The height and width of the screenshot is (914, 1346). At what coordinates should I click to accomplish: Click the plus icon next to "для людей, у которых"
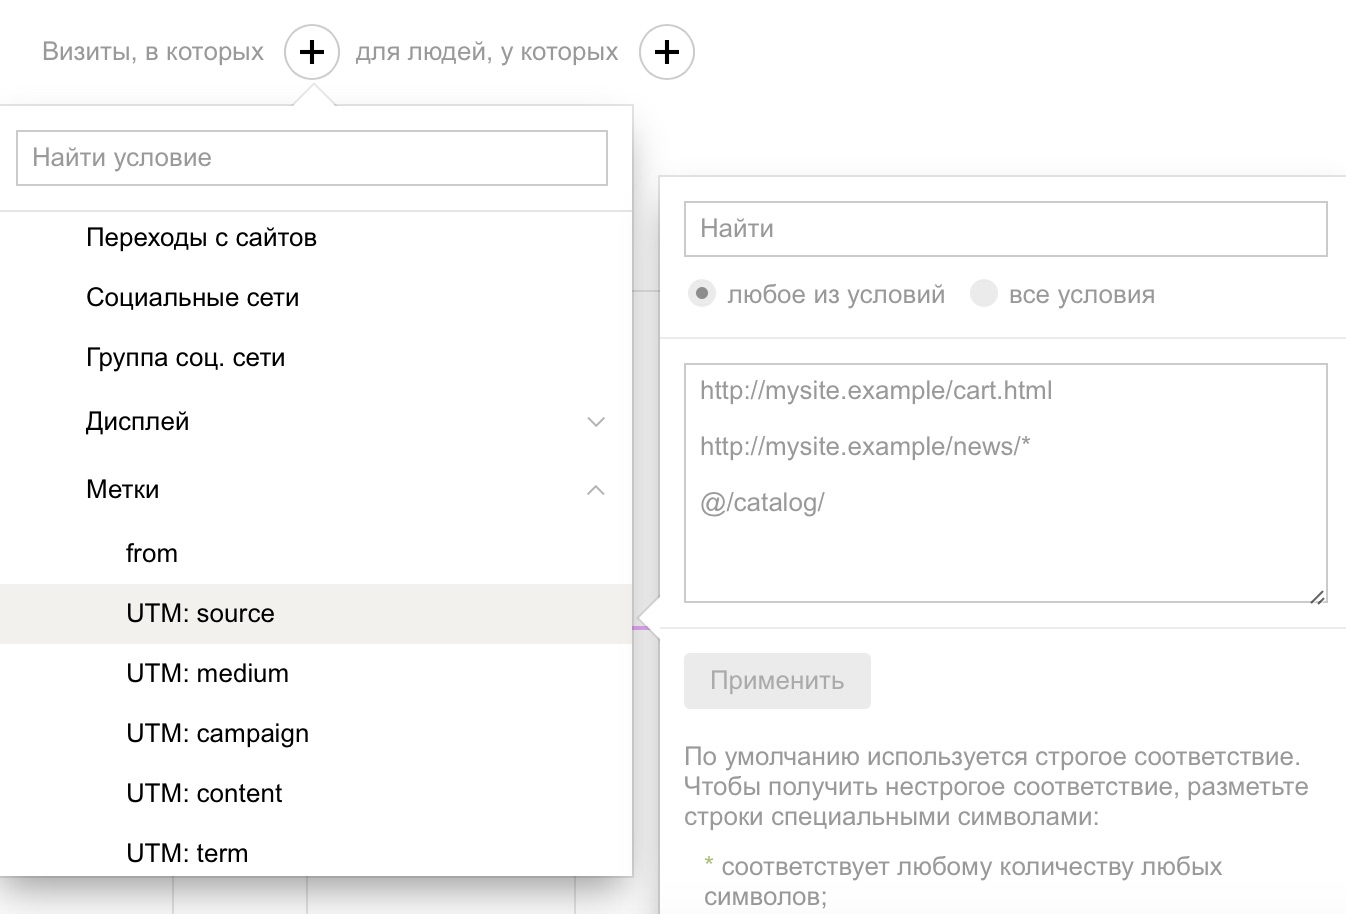coord(666,51)
